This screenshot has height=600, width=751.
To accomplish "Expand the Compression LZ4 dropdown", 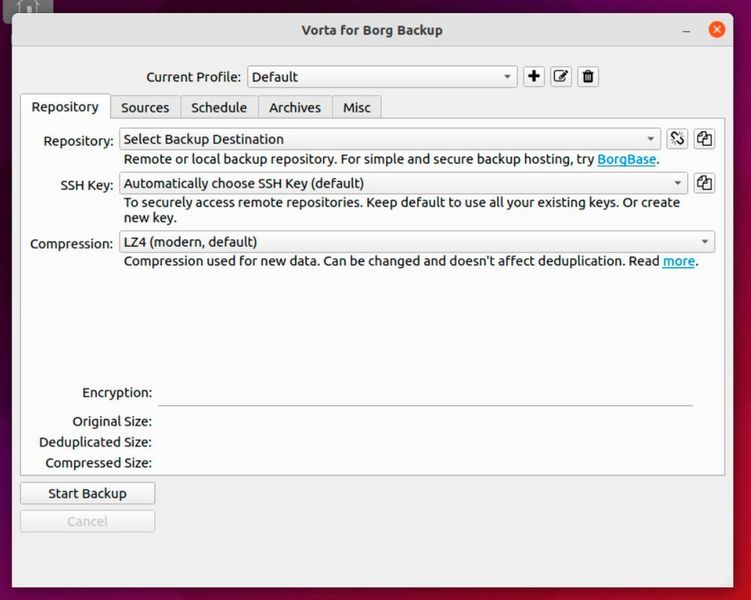I will click(417, 242).
